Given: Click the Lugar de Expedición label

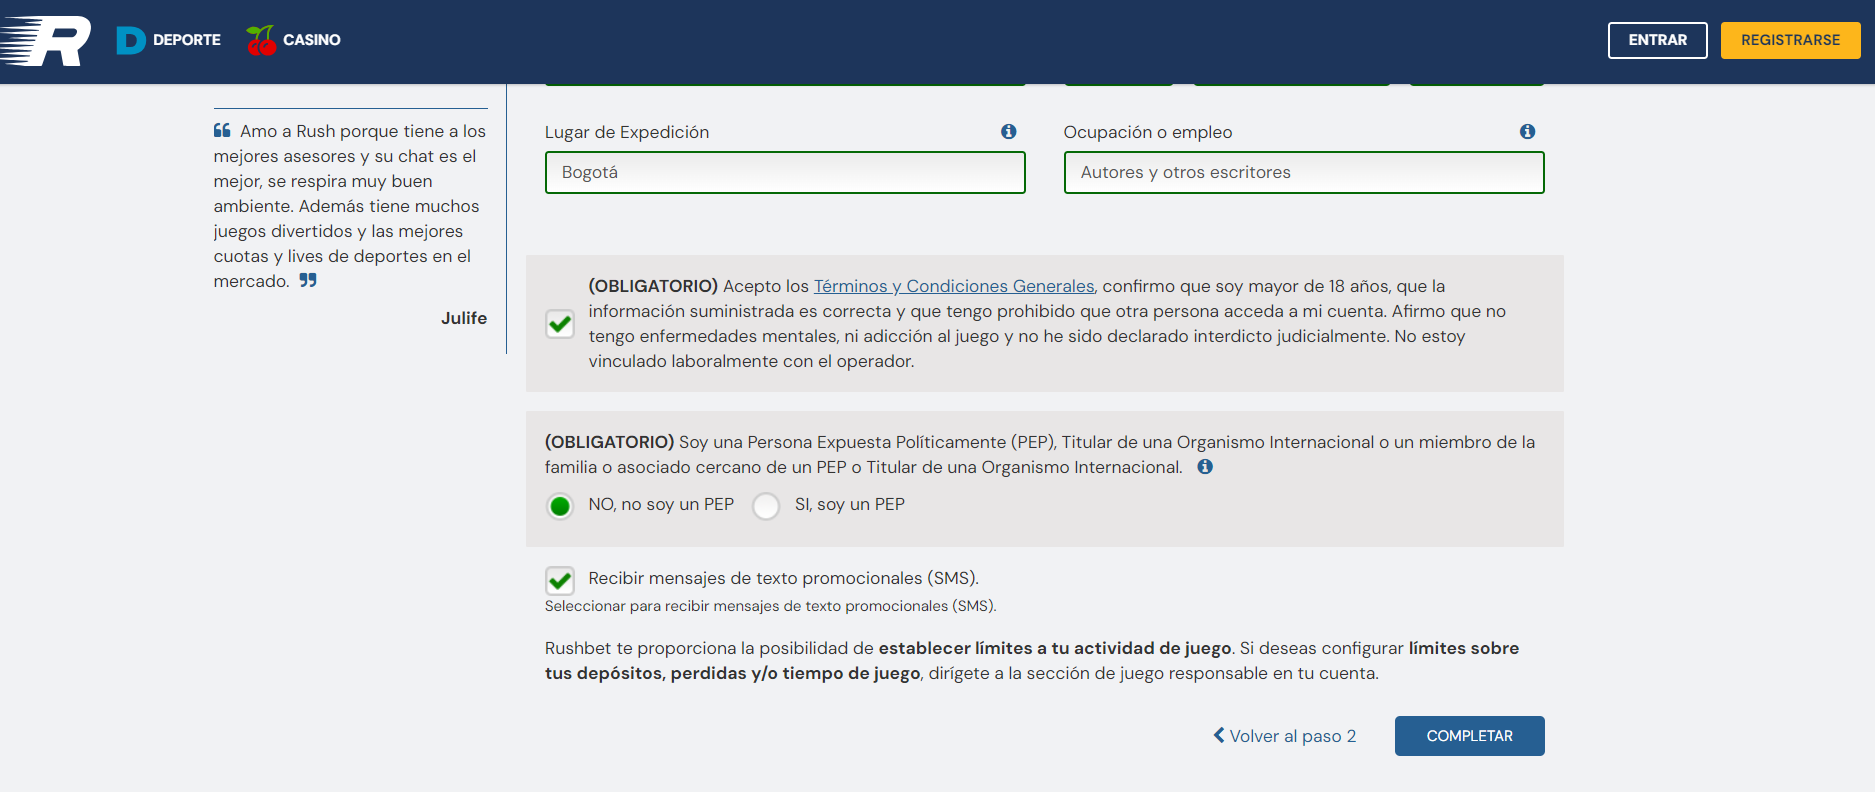Looking at the screenshot, I should tap(627, 132).
